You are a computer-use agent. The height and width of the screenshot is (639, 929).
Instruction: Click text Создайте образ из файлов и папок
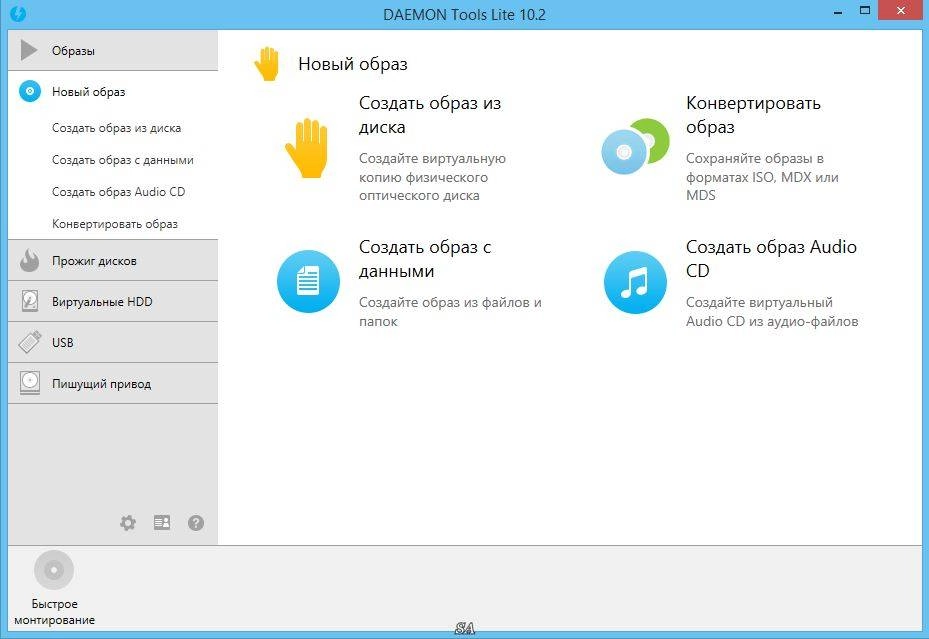tap(450, 312)
